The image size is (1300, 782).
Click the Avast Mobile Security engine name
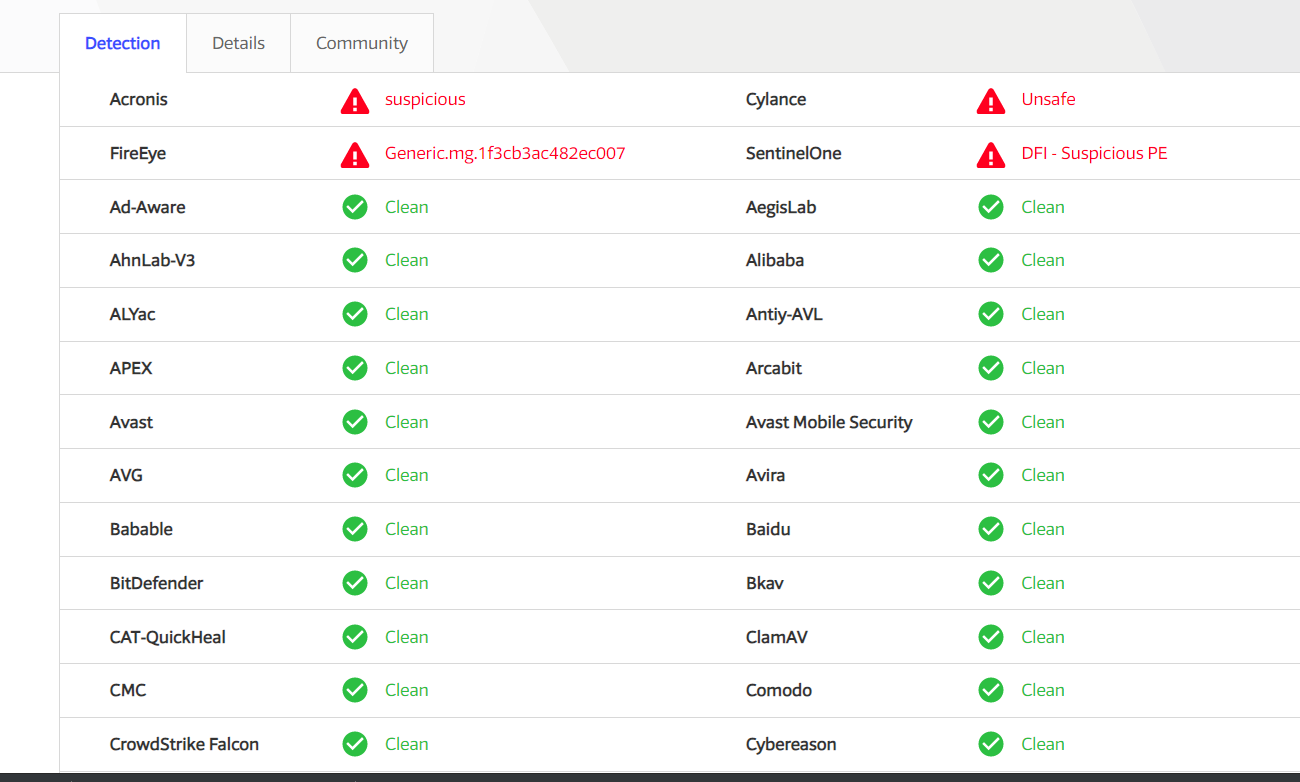coord(829,422)
